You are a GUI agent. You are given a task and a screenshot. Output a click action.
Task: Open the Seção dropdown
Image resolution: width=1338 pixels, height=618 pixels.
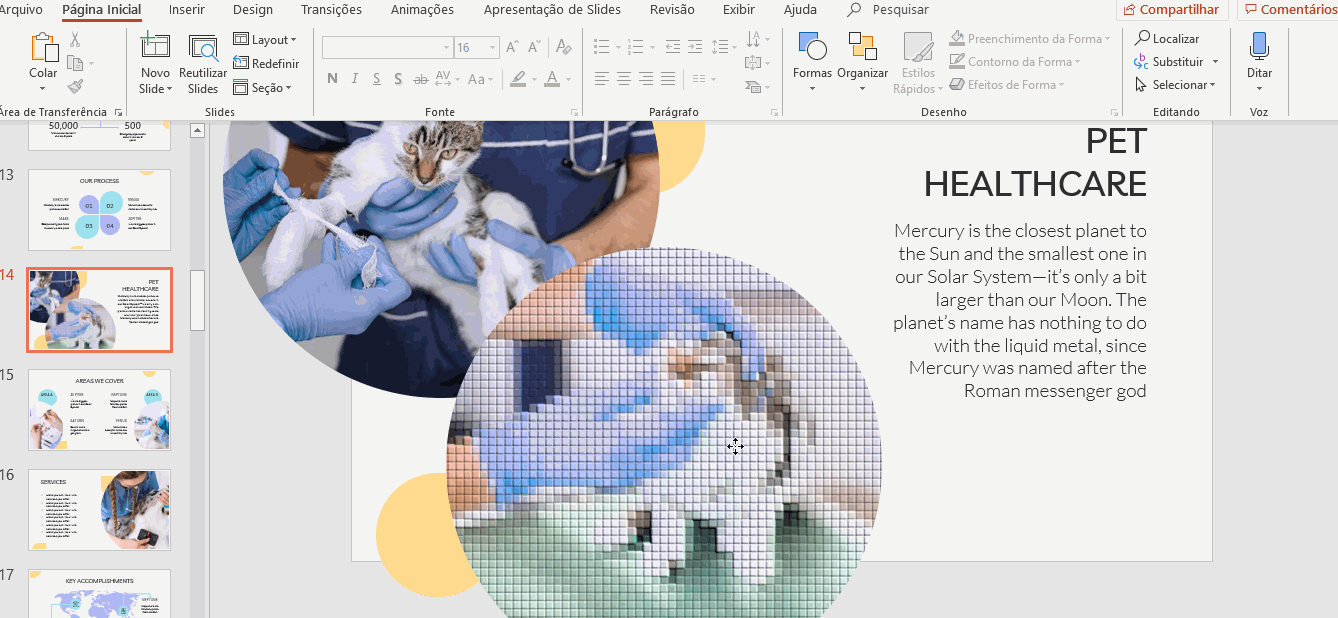(x=263, y=88)
